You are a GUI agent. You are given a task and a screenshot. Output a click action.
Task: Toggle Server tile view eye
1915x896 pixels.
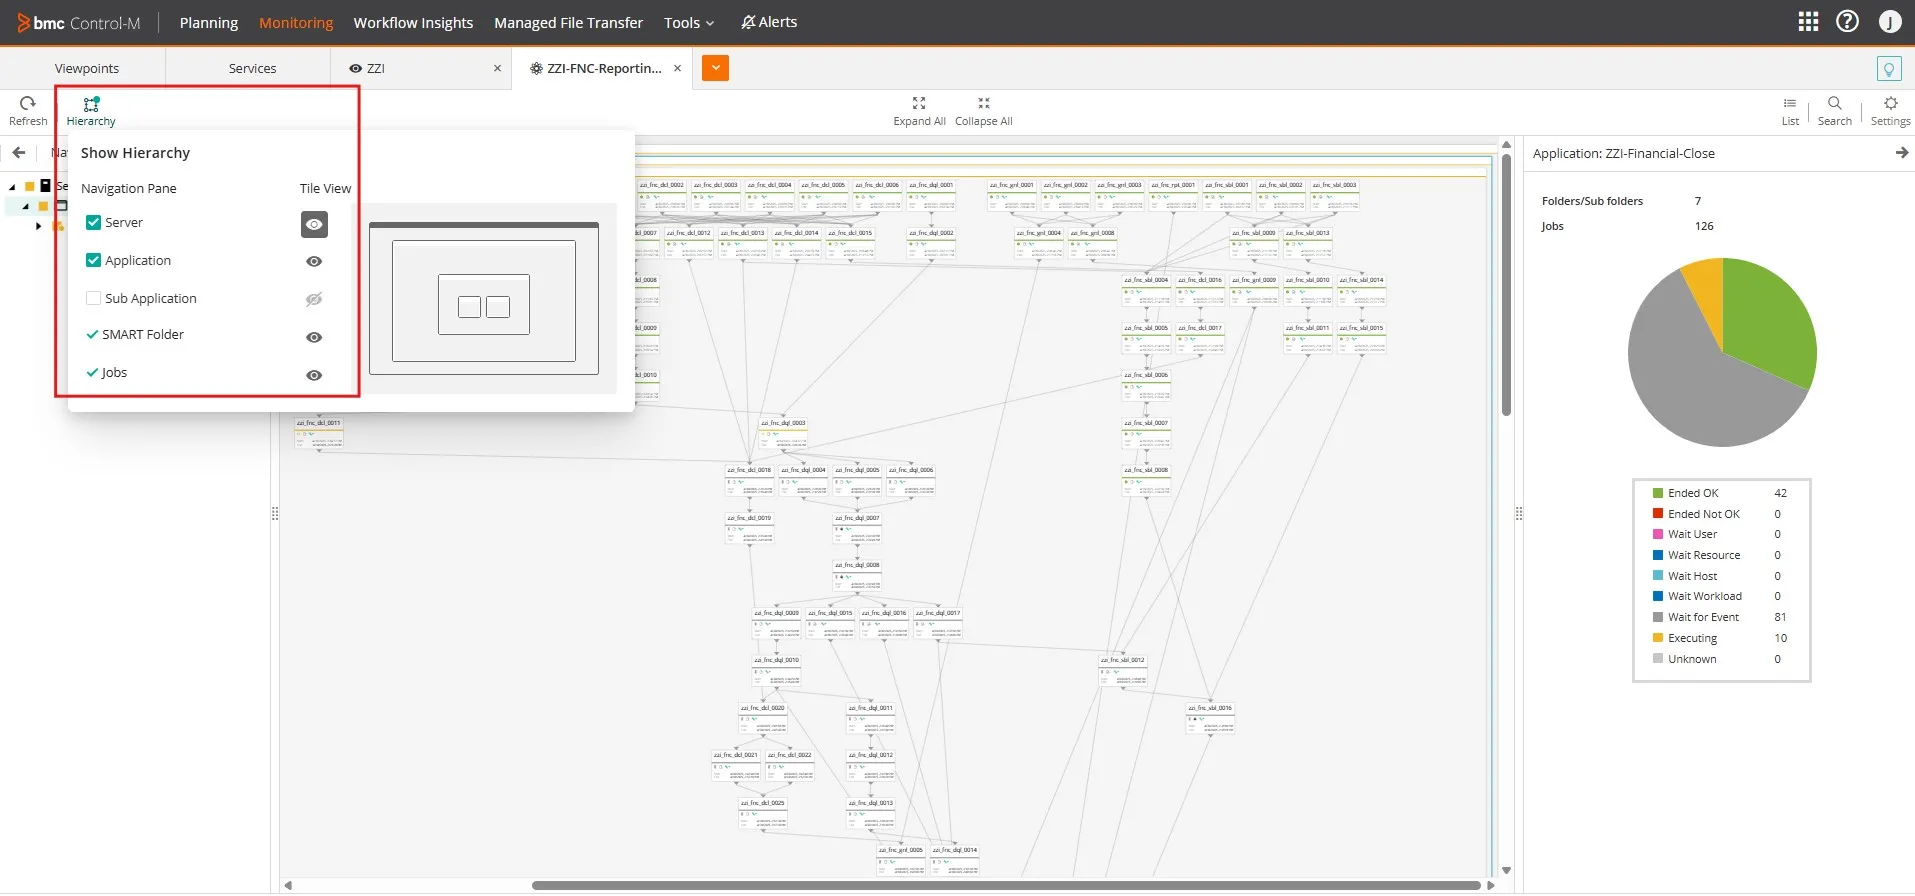(x=314, y=224)
